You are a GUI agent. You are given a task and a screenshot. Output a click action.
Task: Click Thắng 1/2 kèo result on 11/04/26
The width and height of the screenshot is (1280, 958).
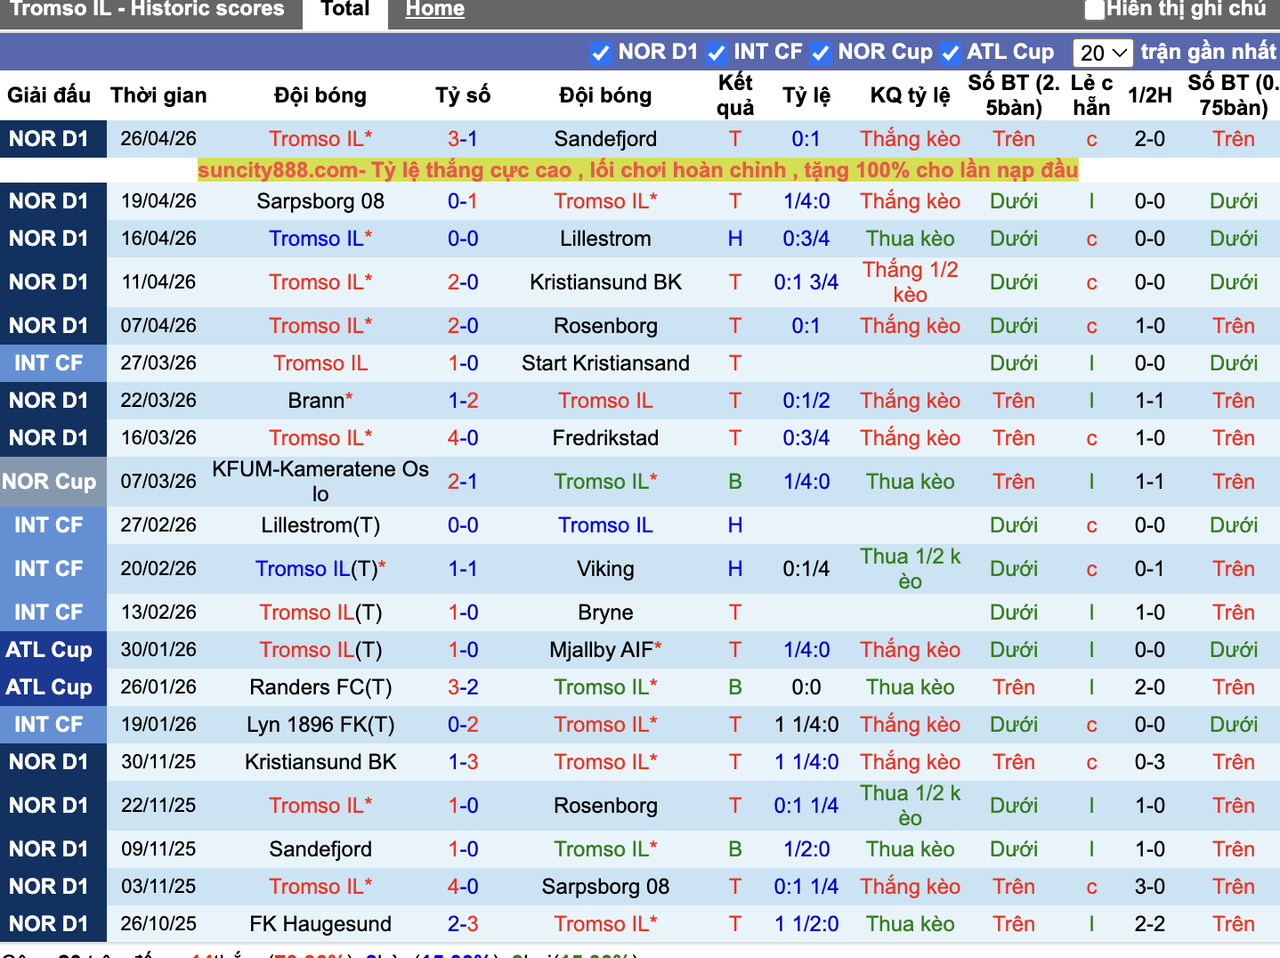910,282
